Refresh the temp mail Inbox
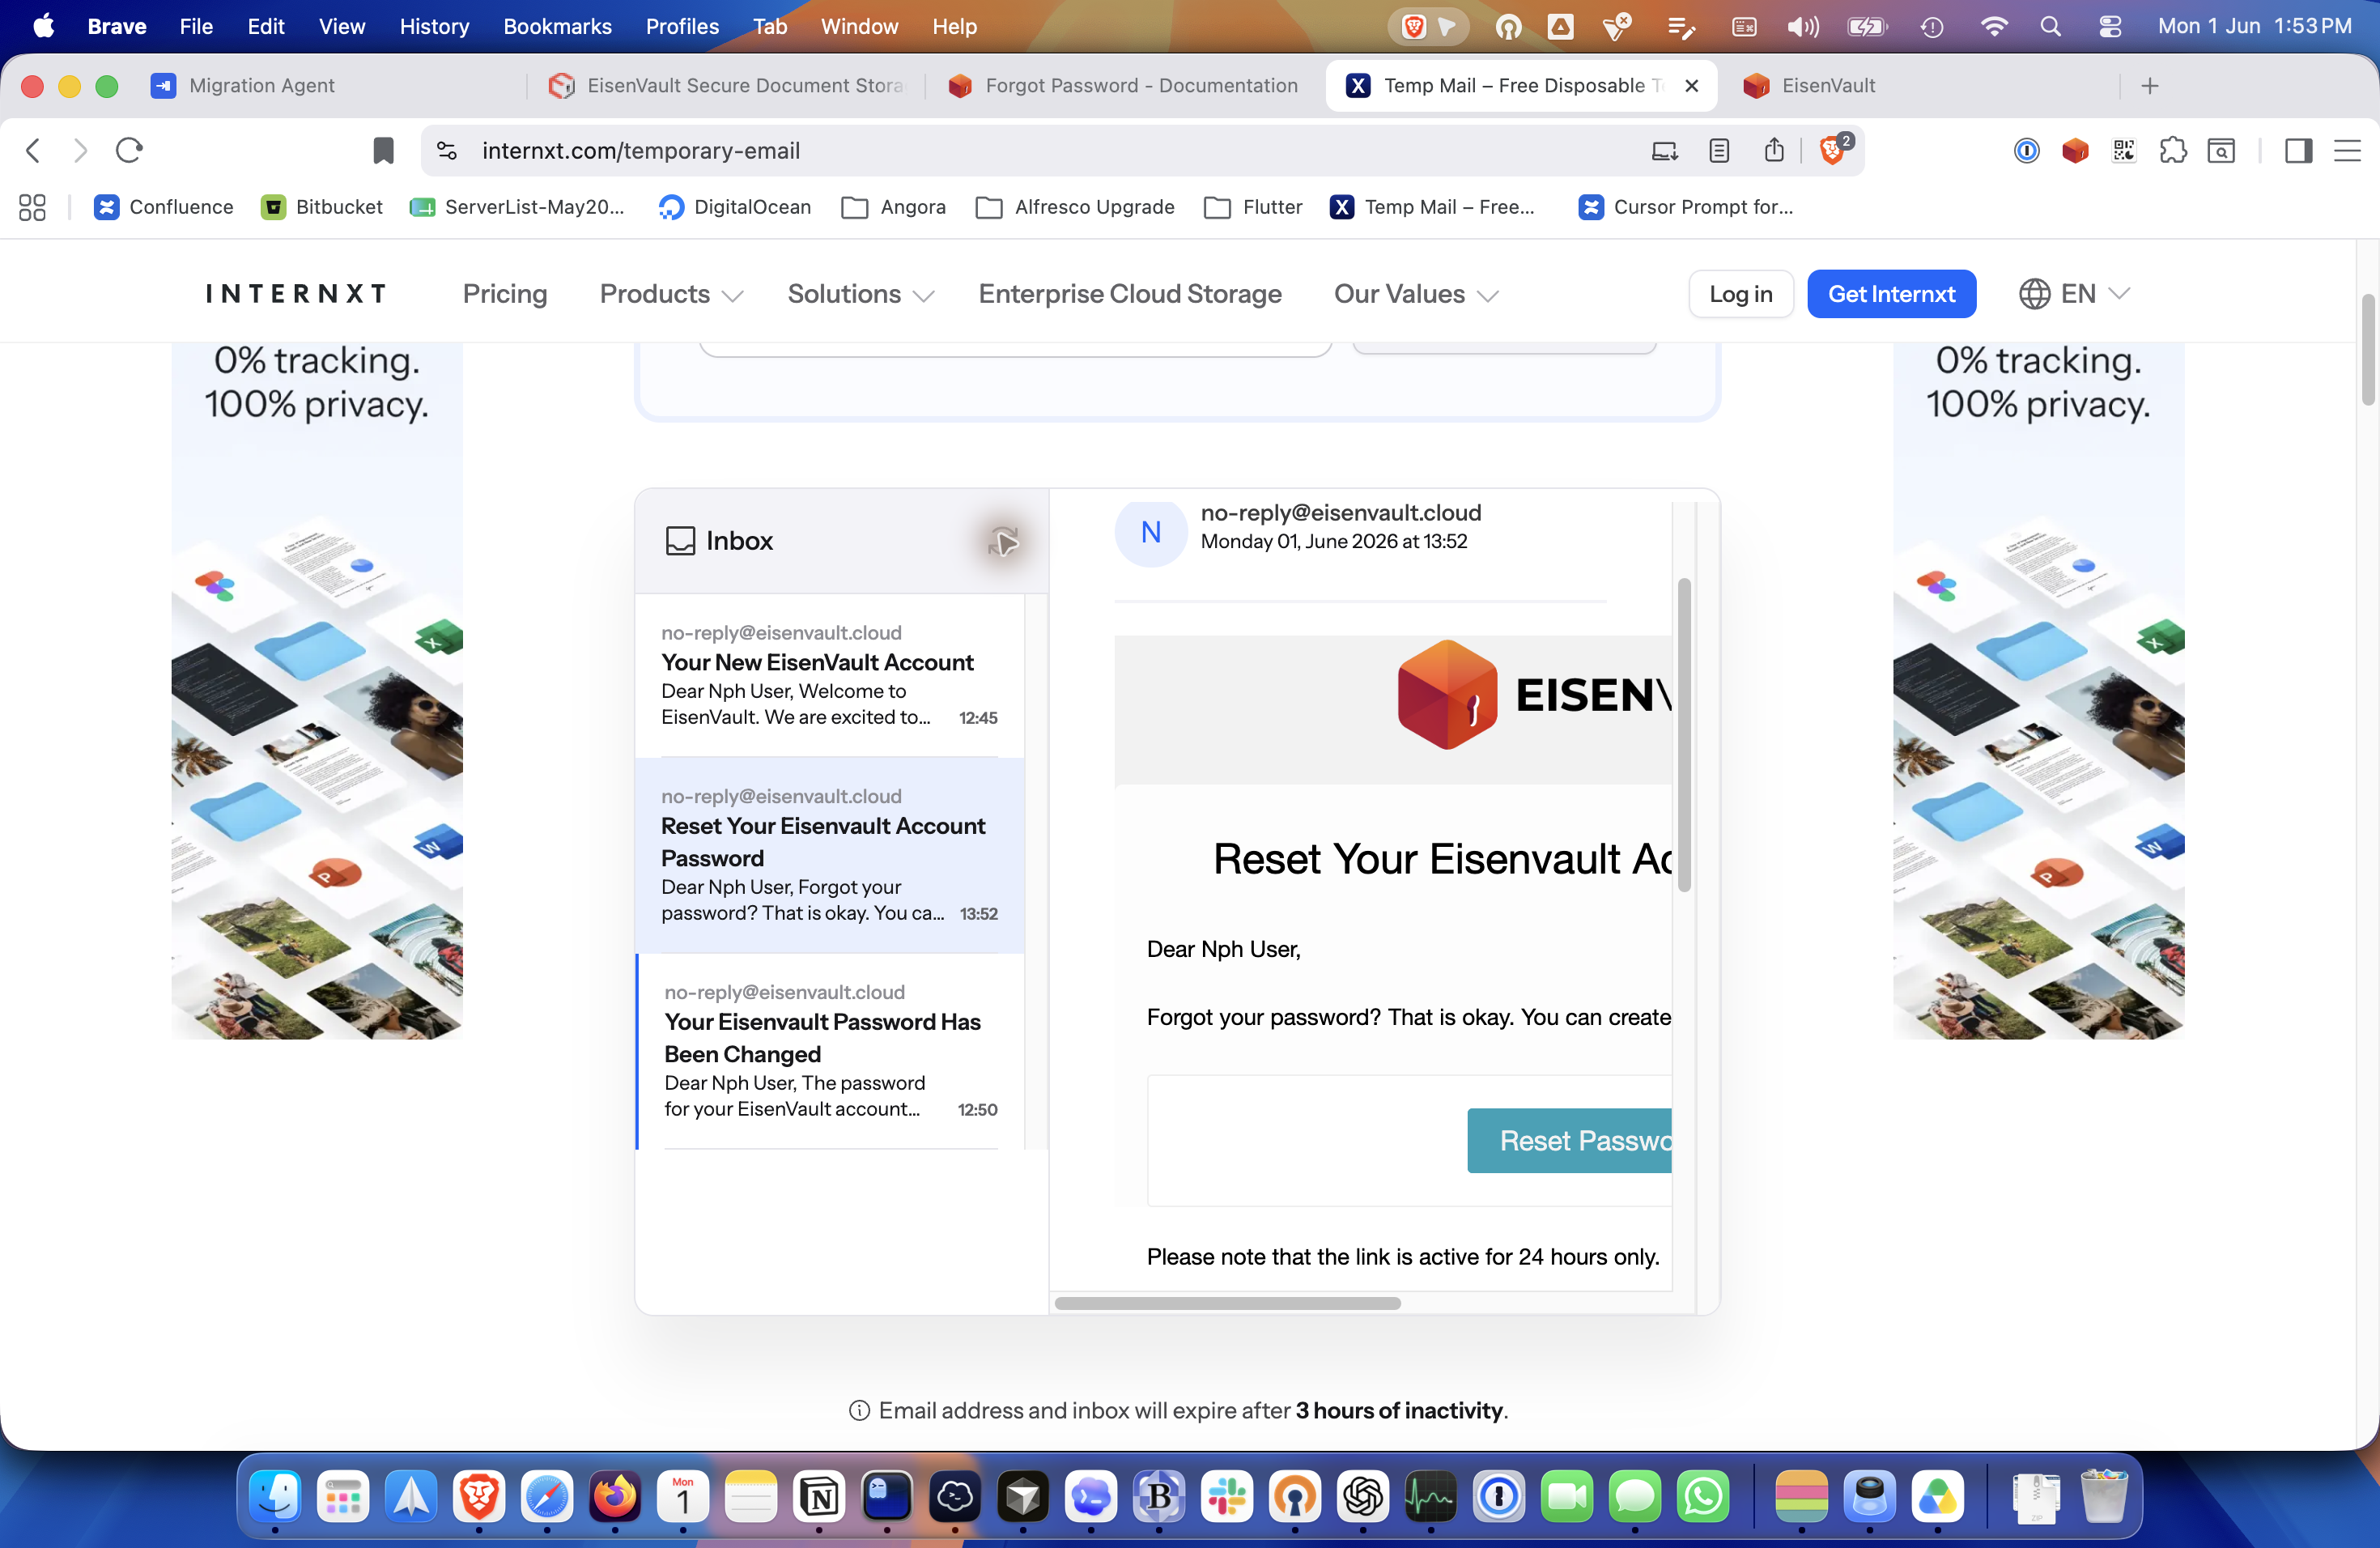The width and height of the screenshot is (2380, 1548). [x=1003, y=541]
